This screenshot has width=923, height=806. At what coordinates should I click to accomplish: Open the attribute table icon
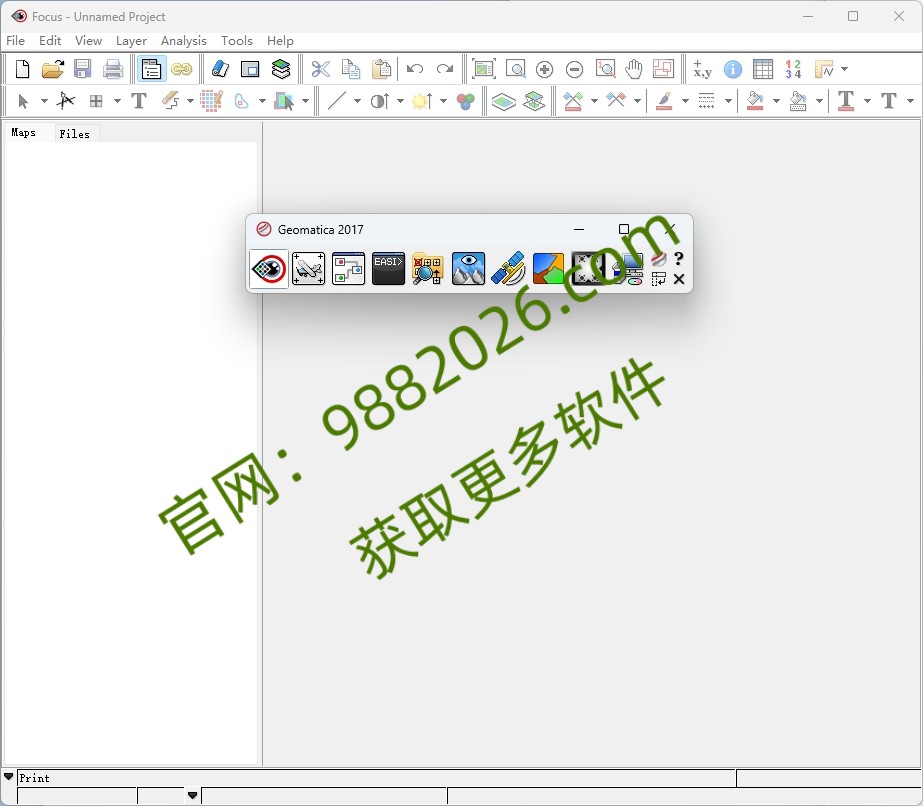763,69
